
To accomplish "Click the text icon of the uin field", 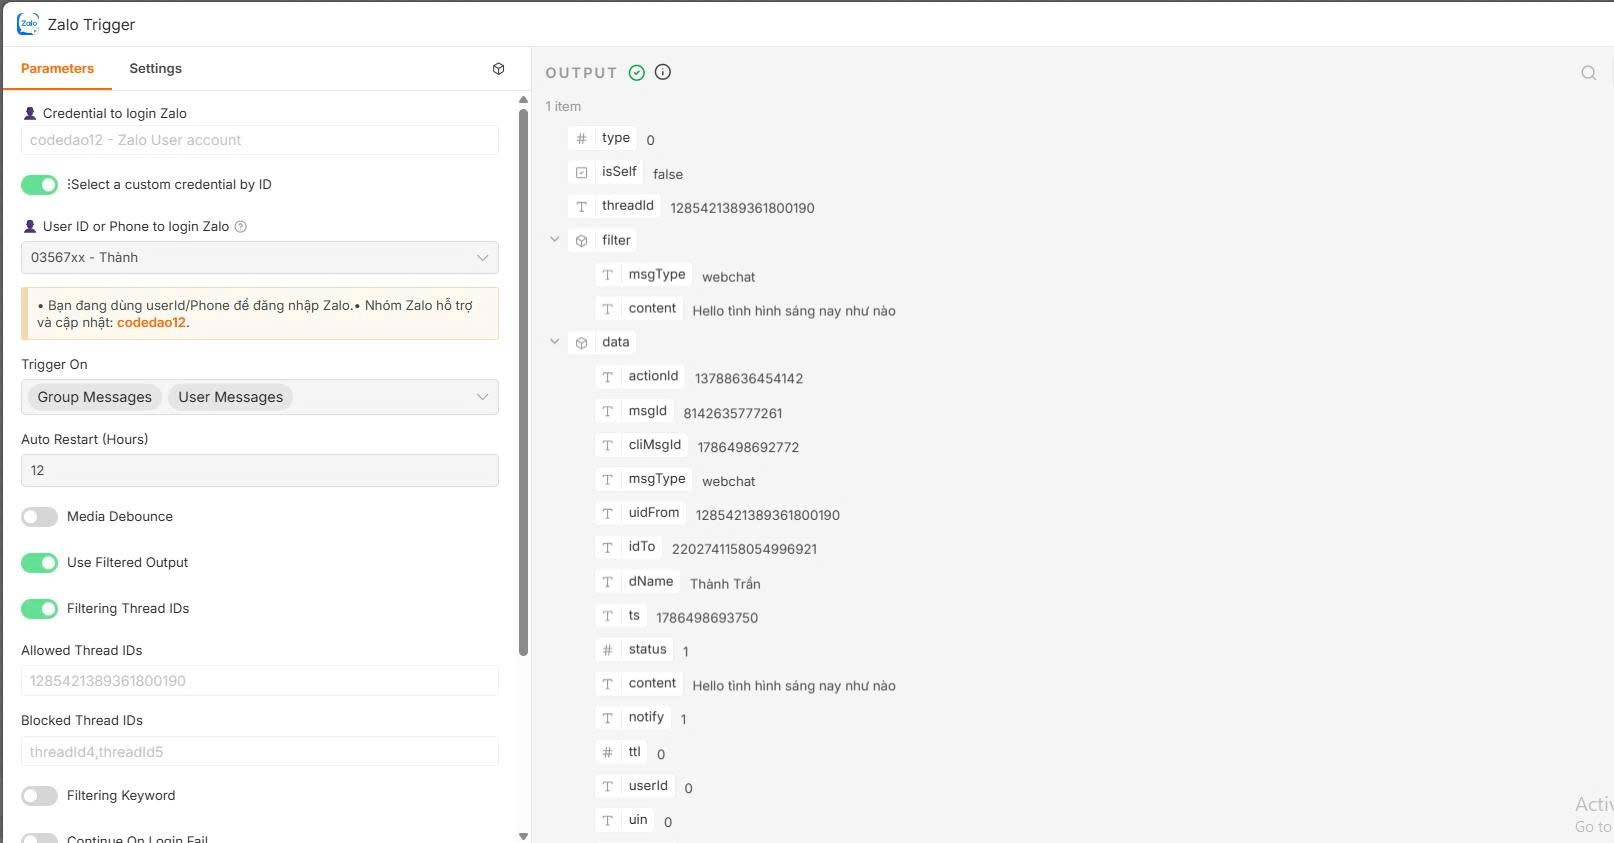I will [x=607, y=821].
